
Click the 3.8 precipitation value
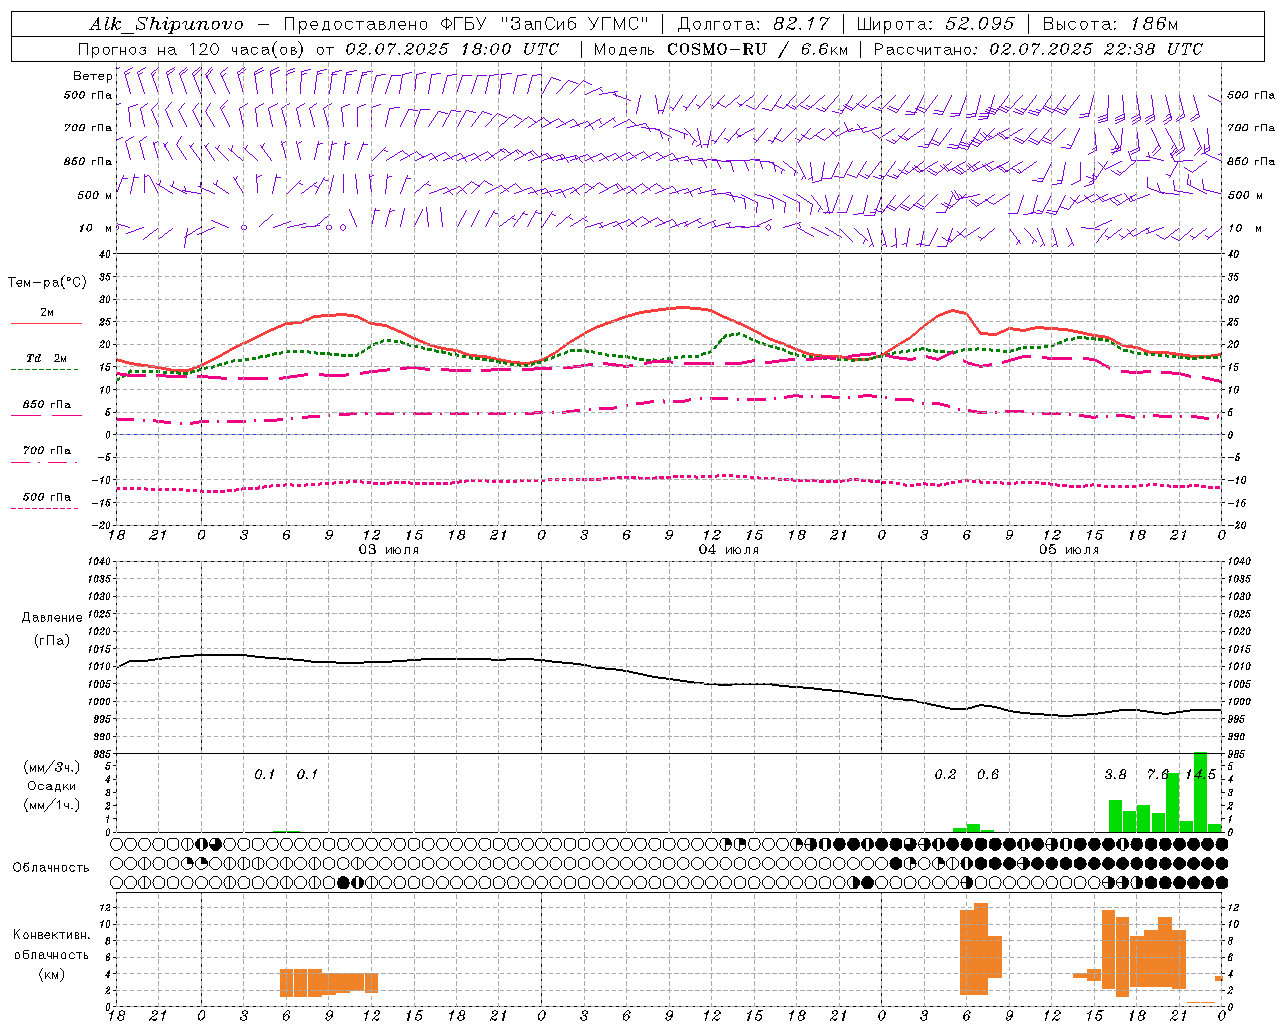click(x=1115, y=775)
